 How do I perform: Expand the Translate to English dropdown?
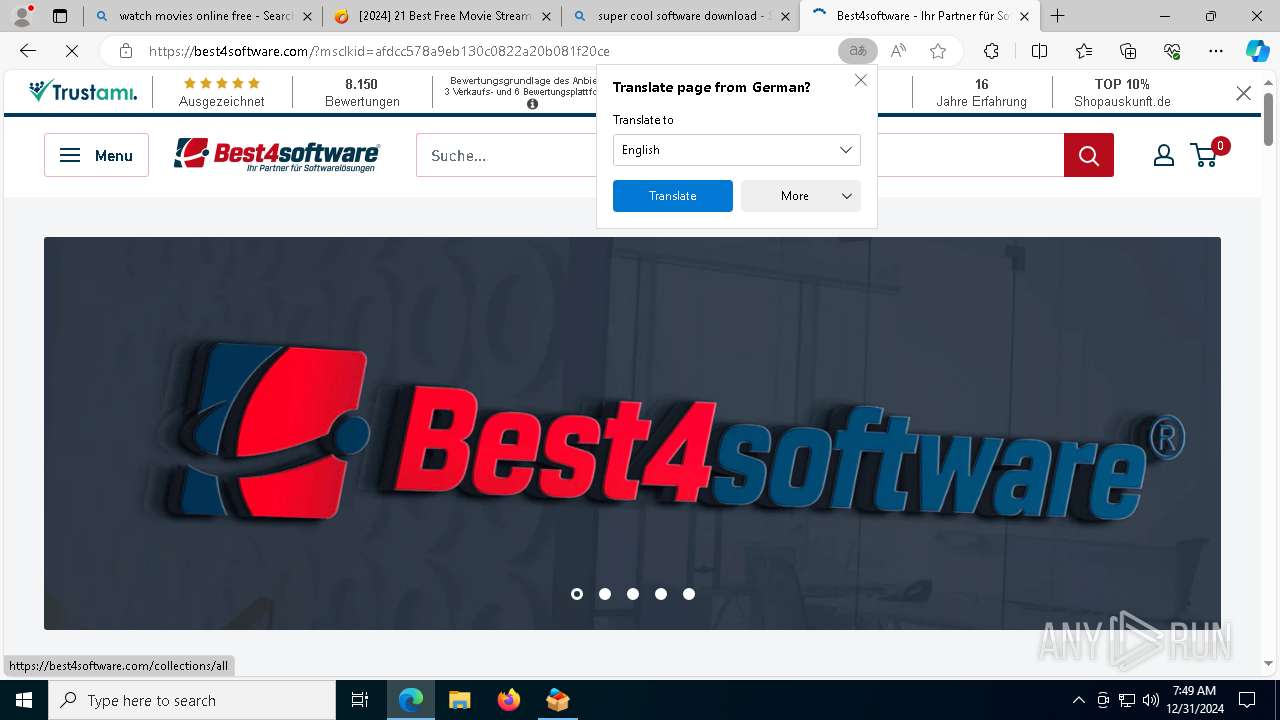pos(736,150)
